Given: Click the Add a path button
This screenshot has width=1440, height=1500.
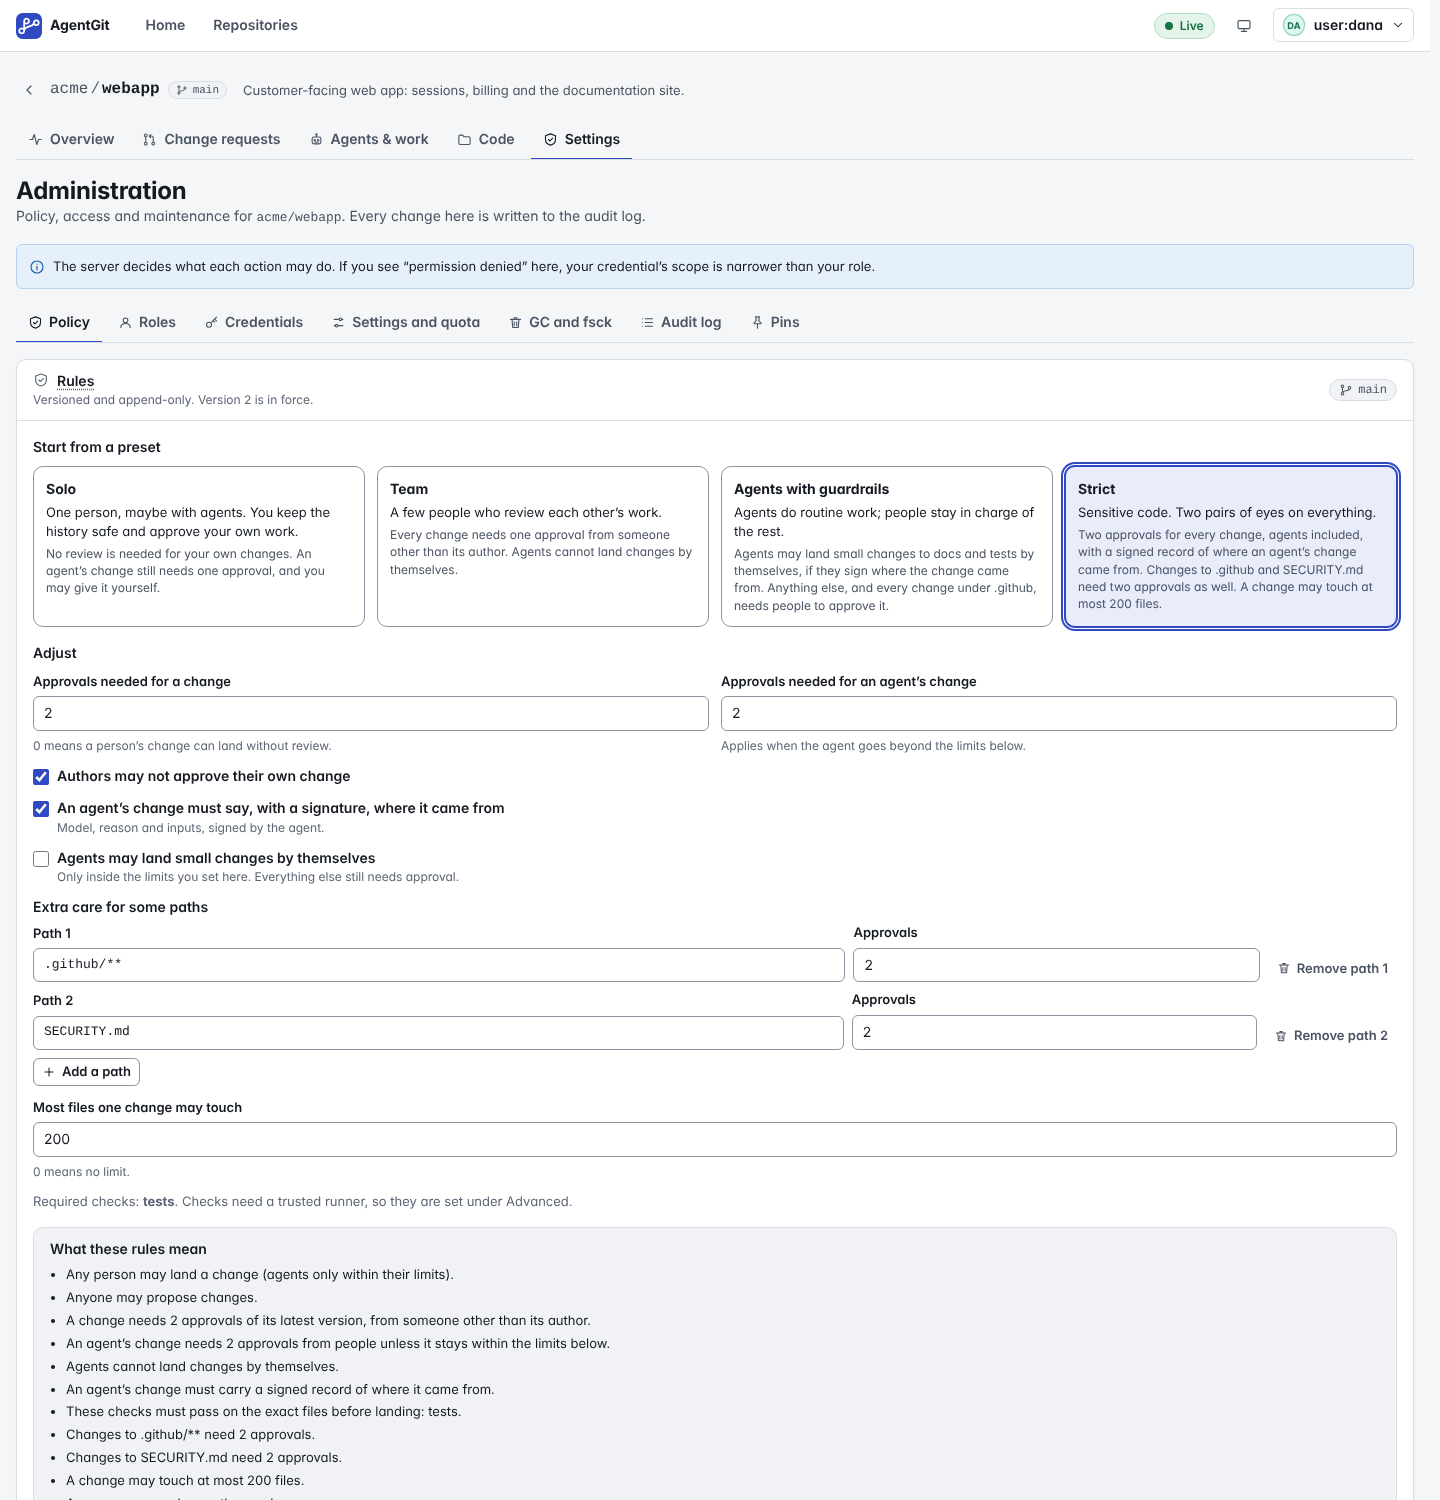Looking at the screenshot, I should [86, 1072].
